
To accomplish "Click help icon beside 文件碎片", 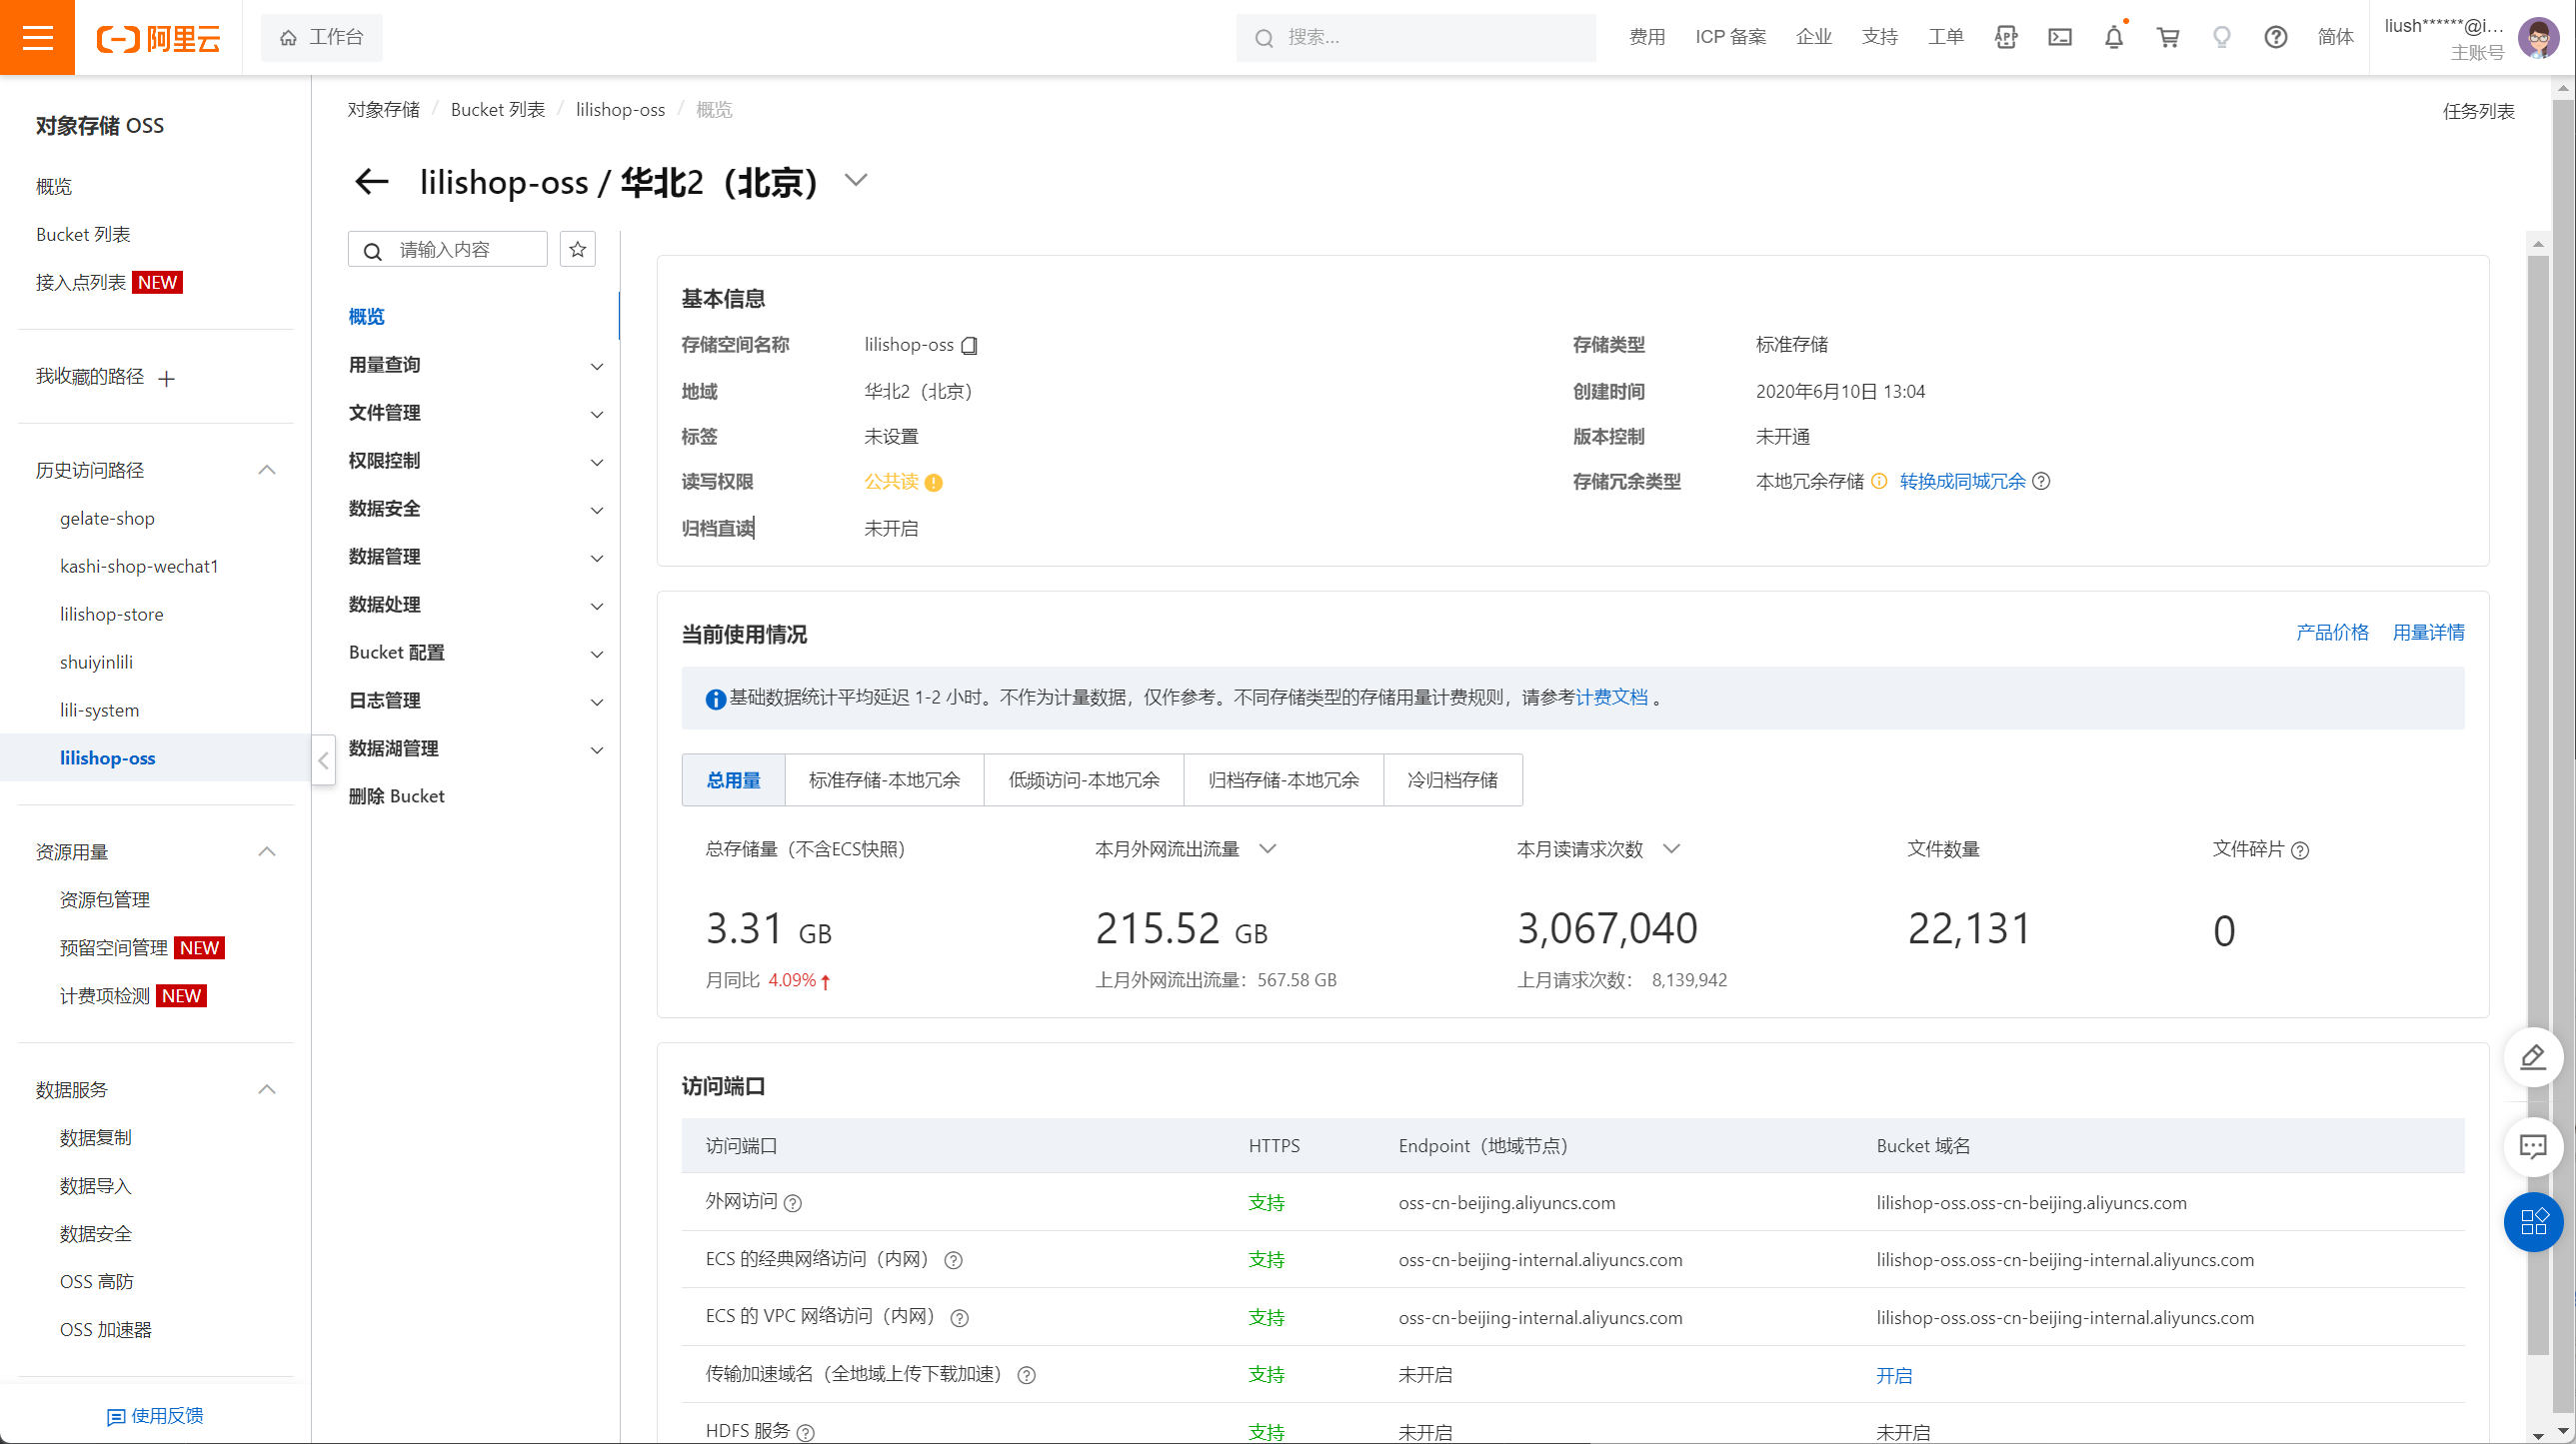I will tap(2300, 850).
